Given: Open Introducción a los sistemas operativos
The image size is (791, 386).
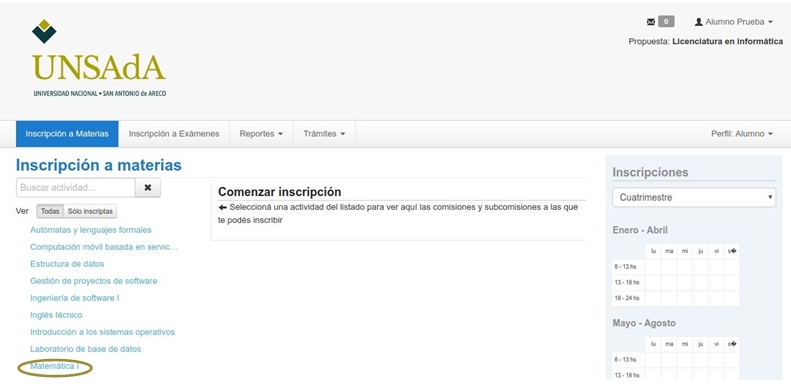Looking at the screenshot, I should pyautogui.click(x=102, y=332).
